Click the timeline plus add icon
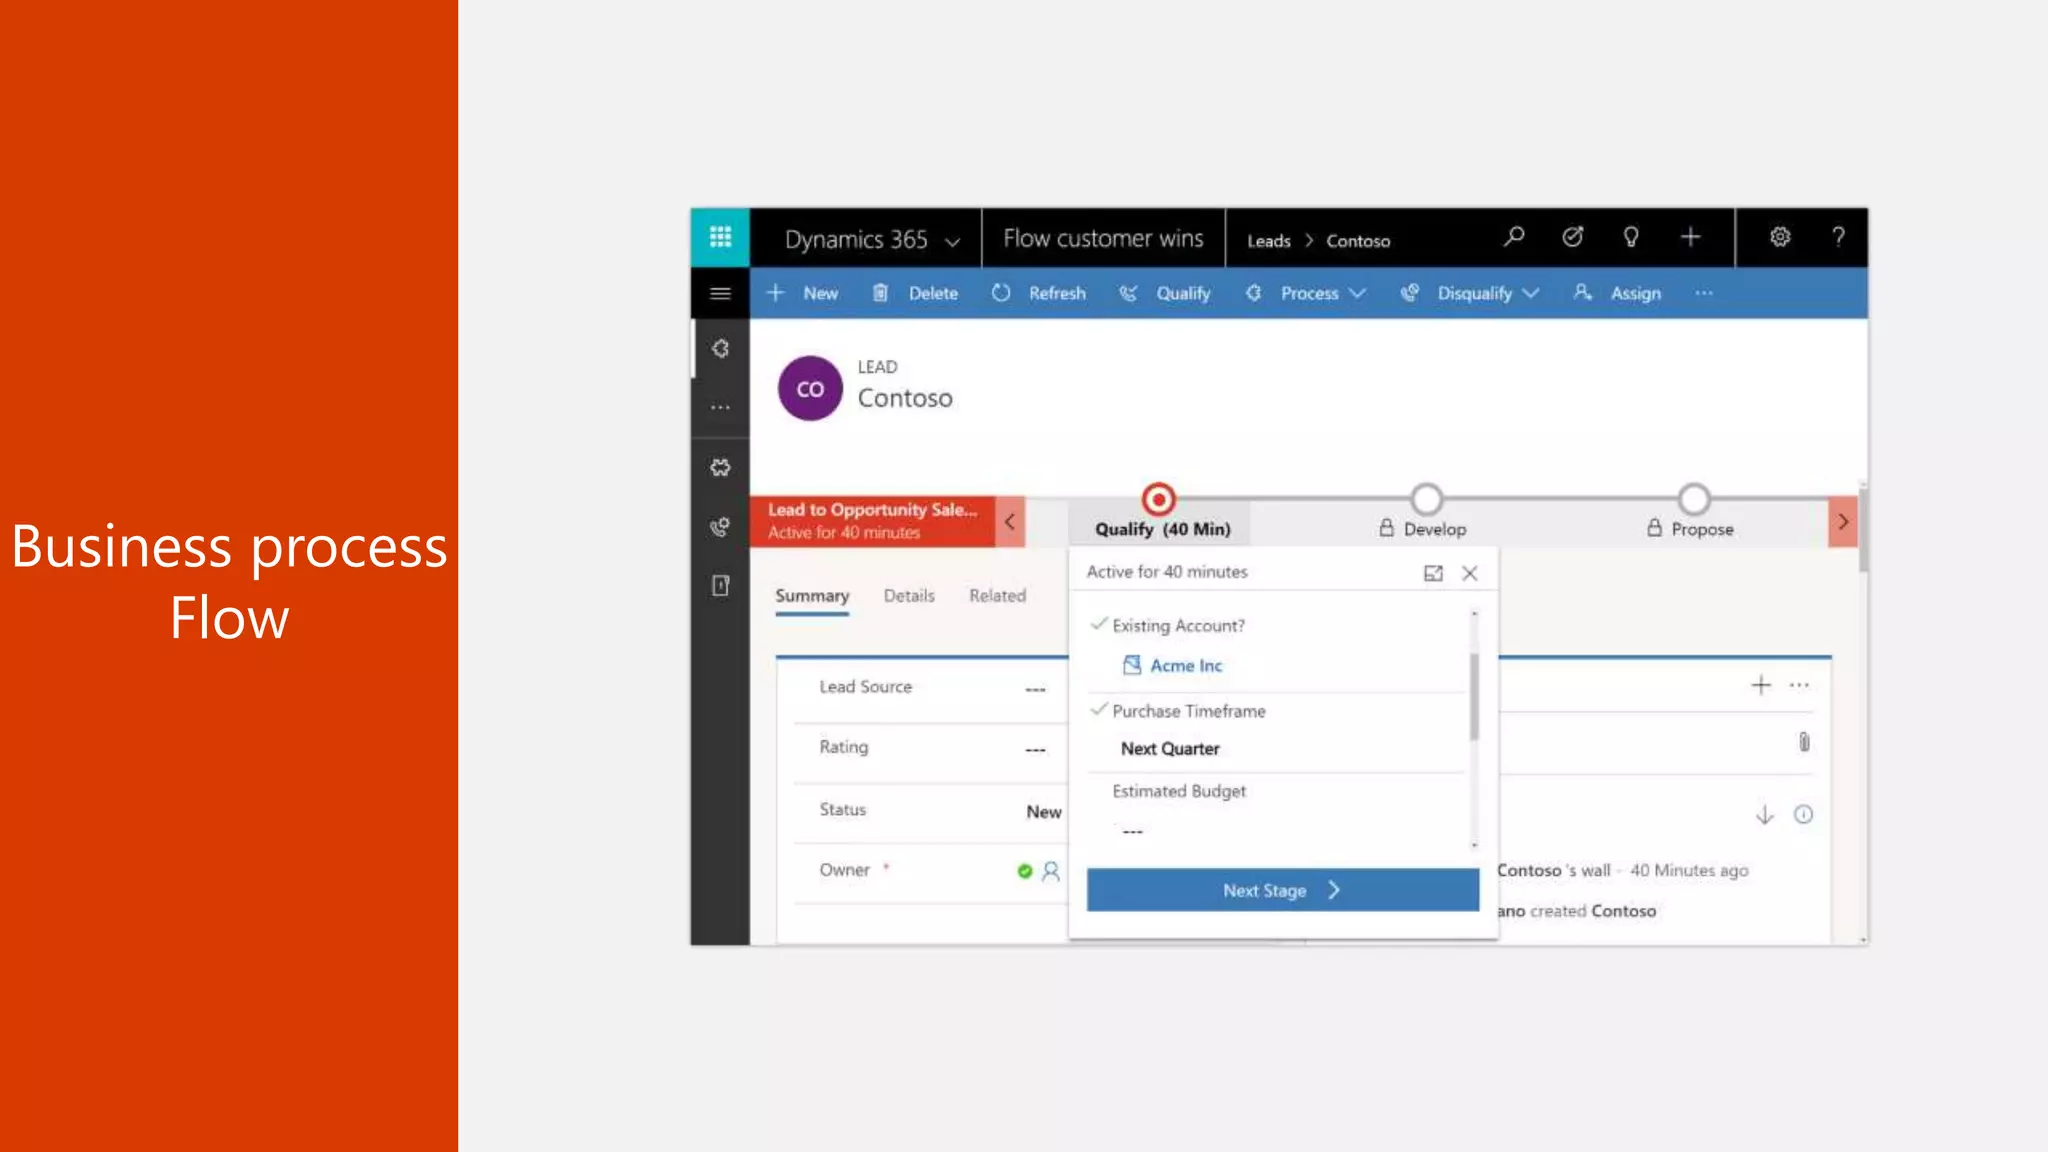Screen dimensions: 2048x1152 point(1761,685)
